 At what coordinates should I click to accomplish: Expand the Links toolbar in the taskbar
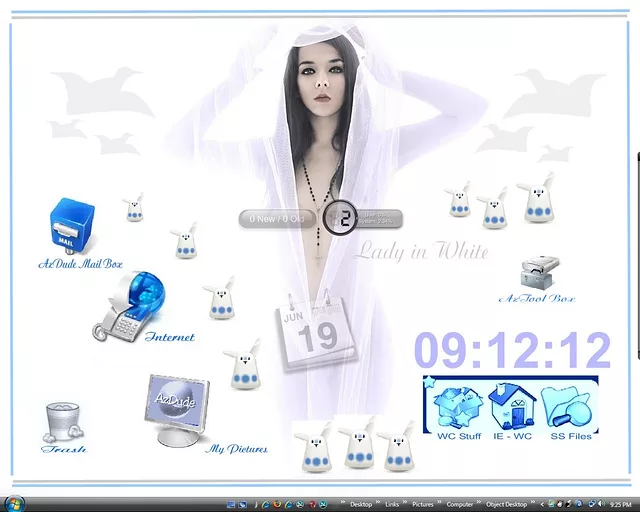[x=392, y=504]
